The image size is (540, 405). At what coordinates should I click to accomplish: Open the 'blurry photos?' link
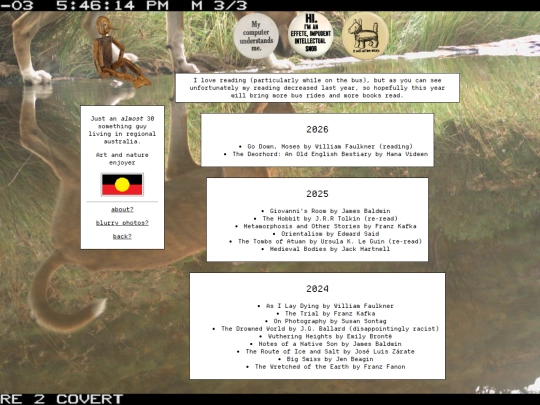(122, 223)
